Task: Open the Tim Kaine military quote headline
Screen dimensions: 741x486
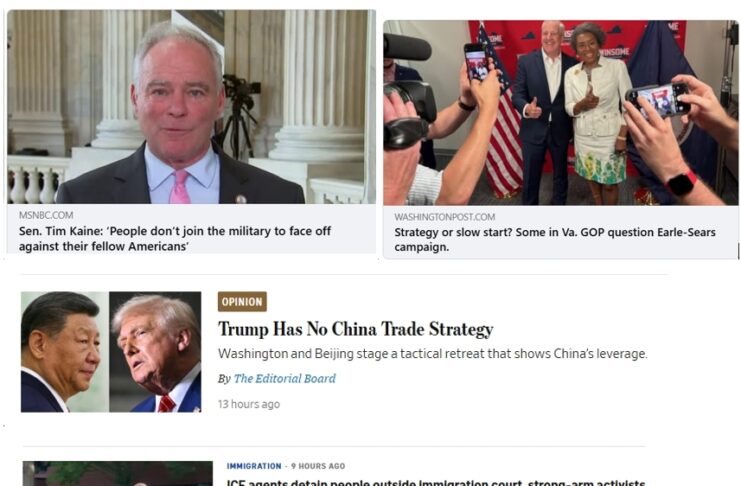Action: coord(175,239)
